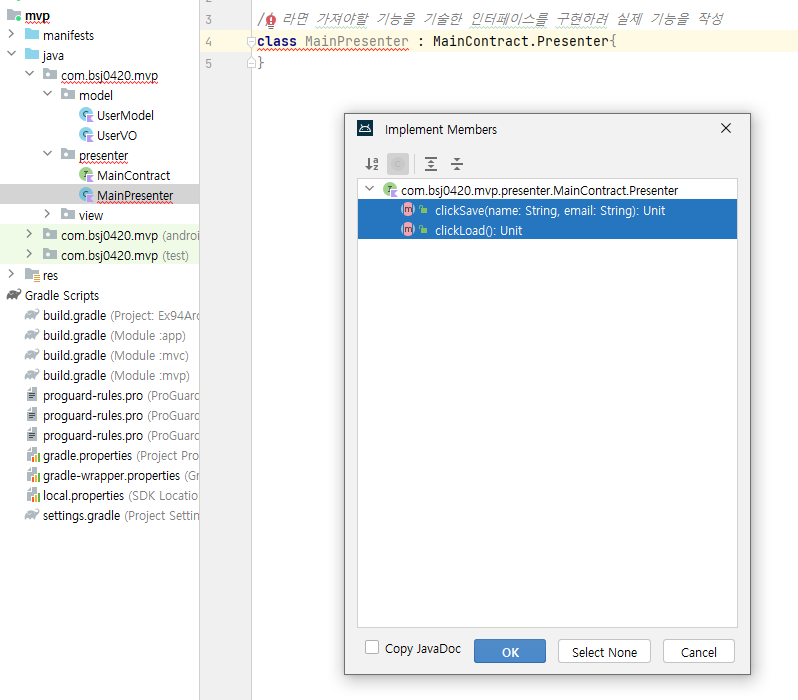The width and height of the screenshot is (798, 700).
Task: Click the sort alphabetically icon in dialog
Action: coord(372,164)
